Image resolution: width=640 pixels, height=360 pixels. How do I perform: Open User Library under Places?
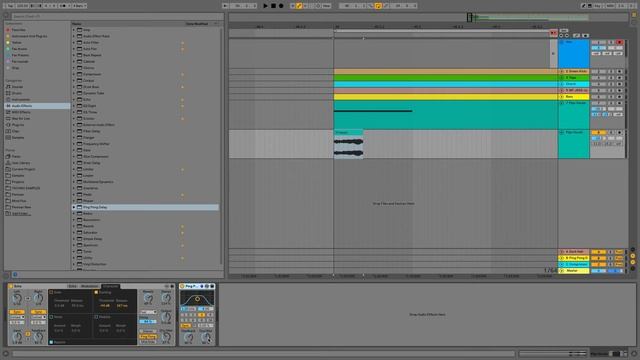coord(21,163)
